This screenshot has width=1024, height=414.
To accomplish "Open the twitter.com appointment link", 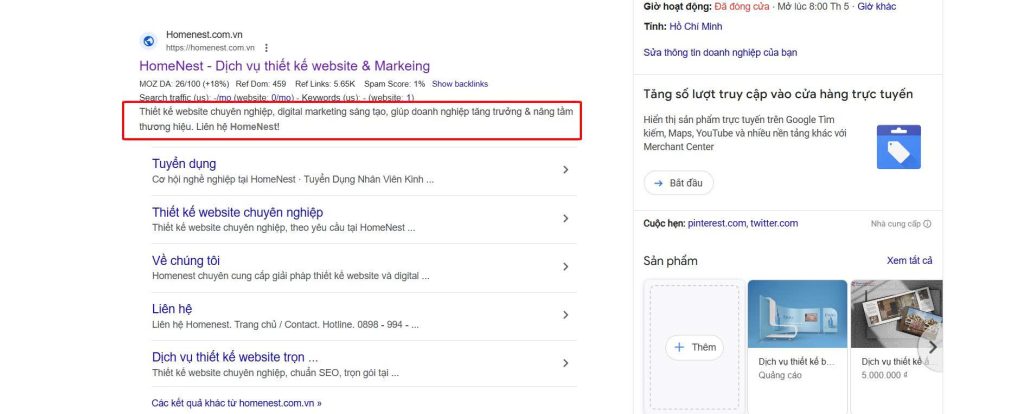I will click(774, 223).
